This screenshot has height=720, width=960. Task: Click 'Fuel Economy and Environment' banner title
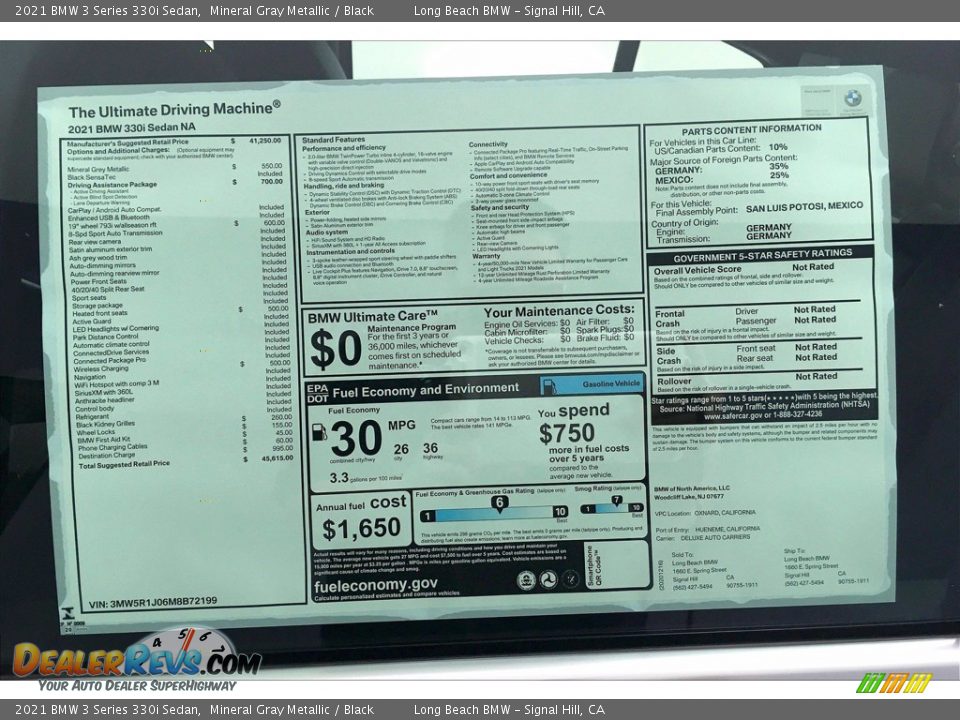coord(426,390)
